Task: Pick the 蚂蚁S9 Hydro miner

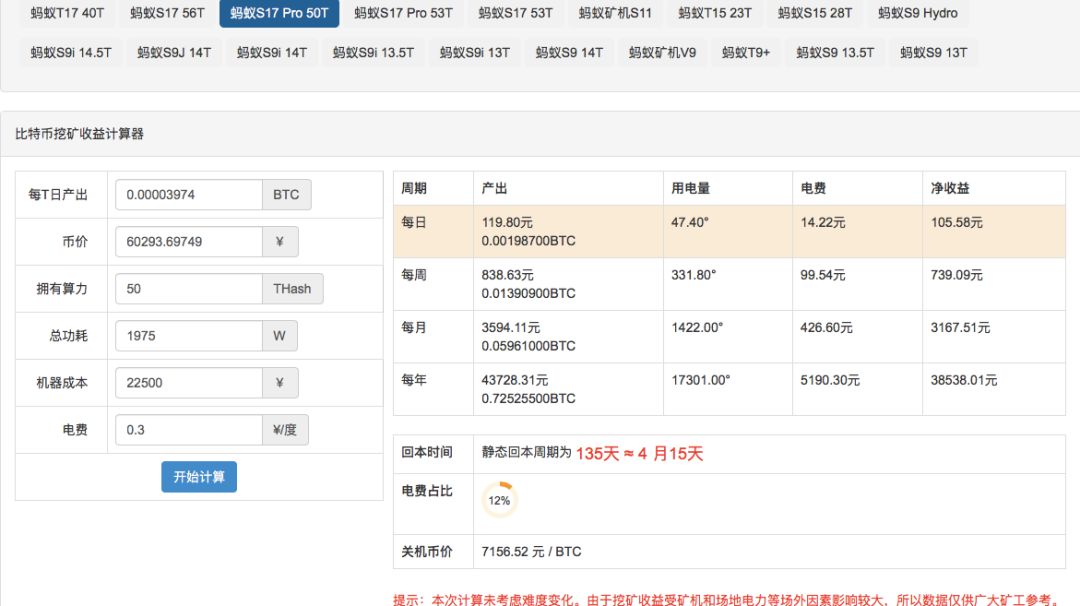Action: tap(917, 13)
